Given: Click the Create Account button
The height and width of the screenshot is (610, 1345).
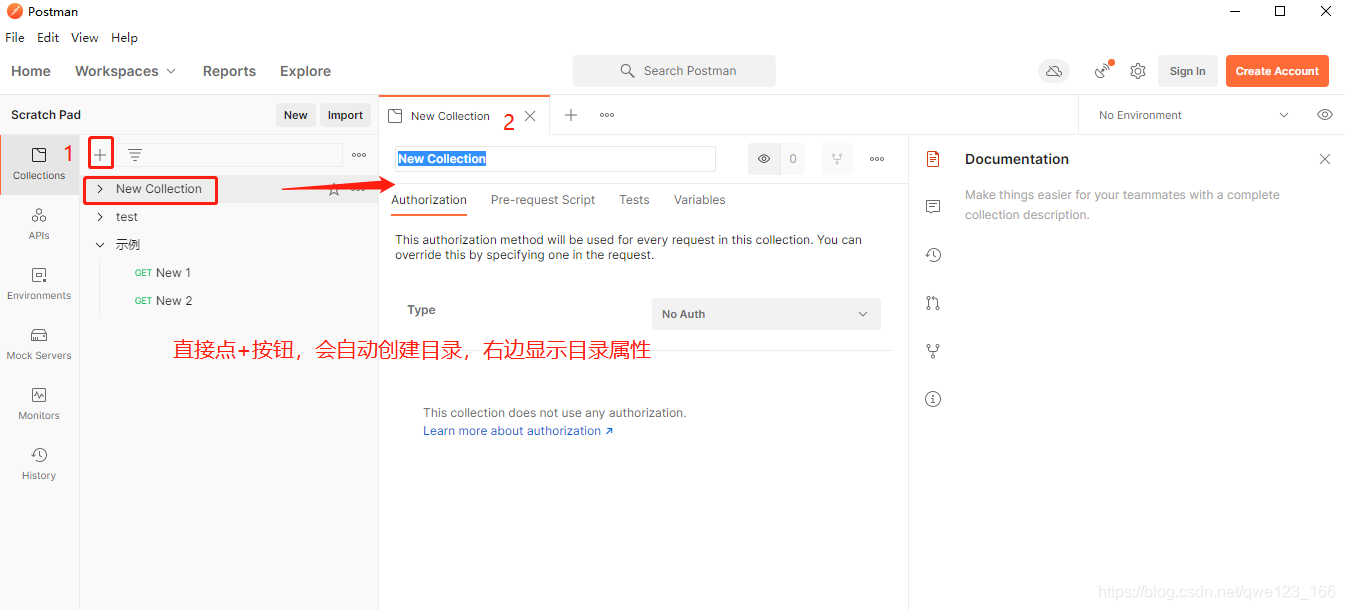Looking at the screenshot, I should pyautogui.click(x=1277, y=71).
